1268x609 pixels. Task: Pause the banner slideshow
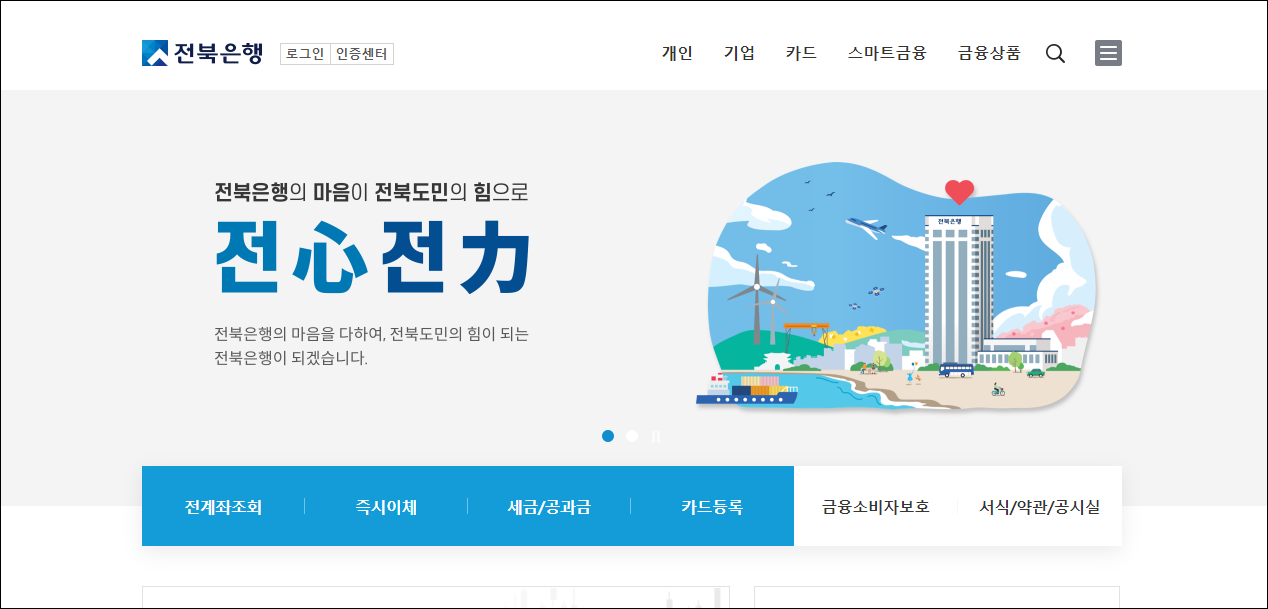click(x=656, y=436)
